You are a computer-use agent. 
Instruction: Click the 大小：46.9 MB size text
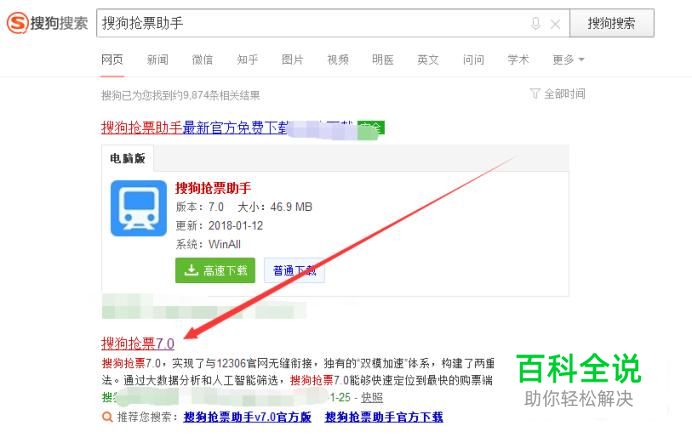(x=275, y=207)
